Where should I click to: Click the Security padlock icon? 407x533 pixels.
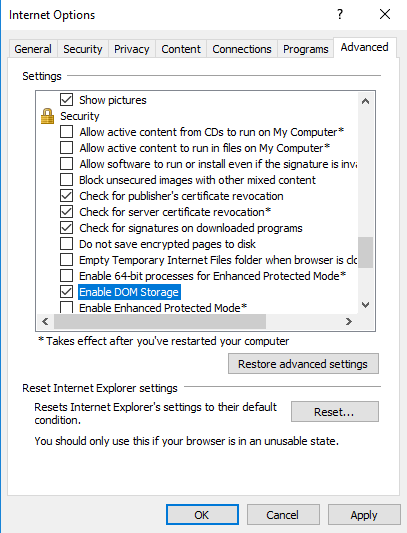(47, 116)
